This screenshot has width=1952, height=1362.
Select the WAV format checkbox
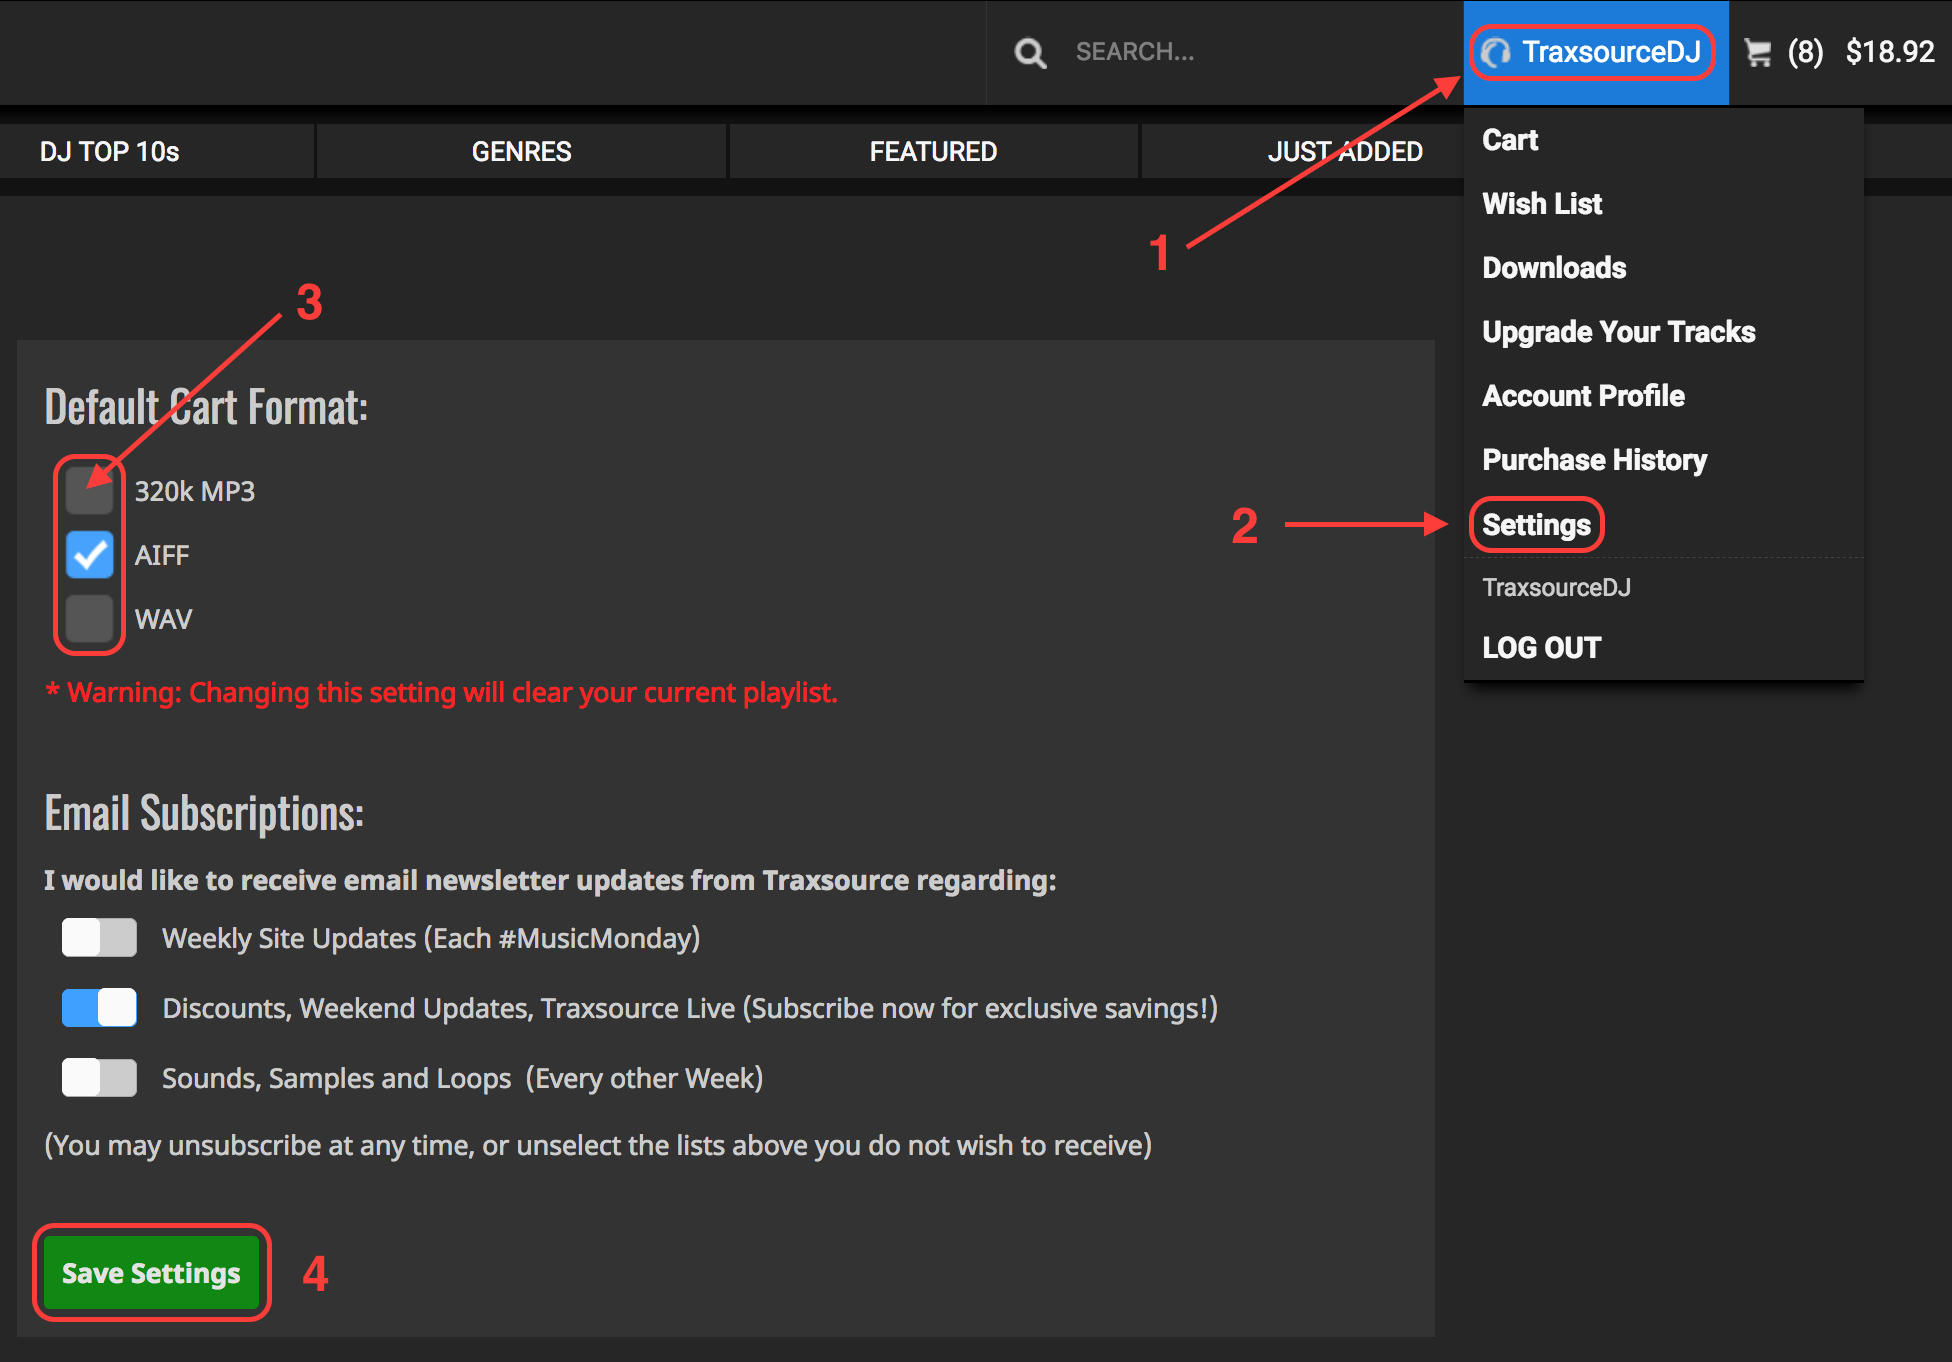[x=90, y=619]
